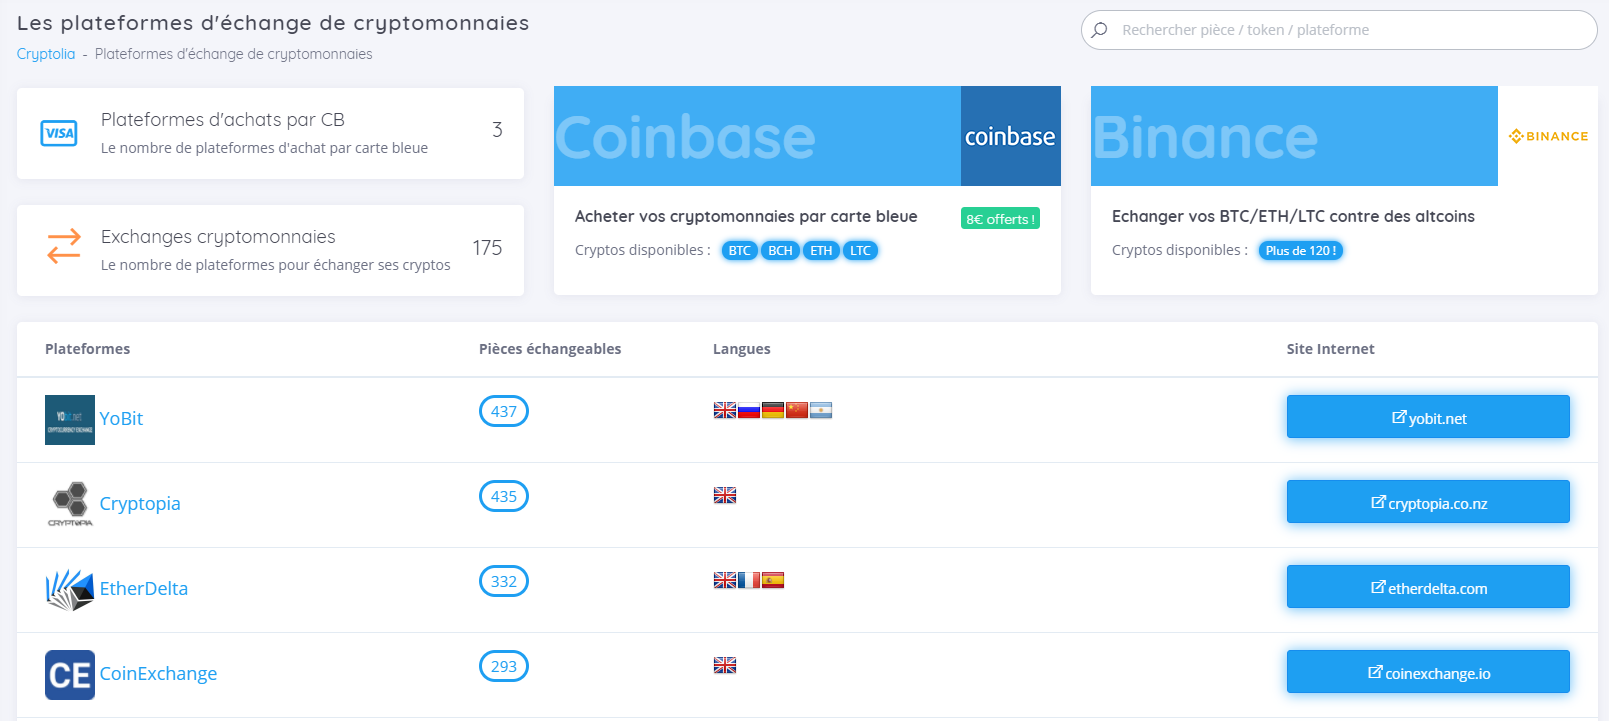The height and width of the screenshot is (721, 1609).
Task: Click the Argentinian flag on YoBit row
Action: 820,409
